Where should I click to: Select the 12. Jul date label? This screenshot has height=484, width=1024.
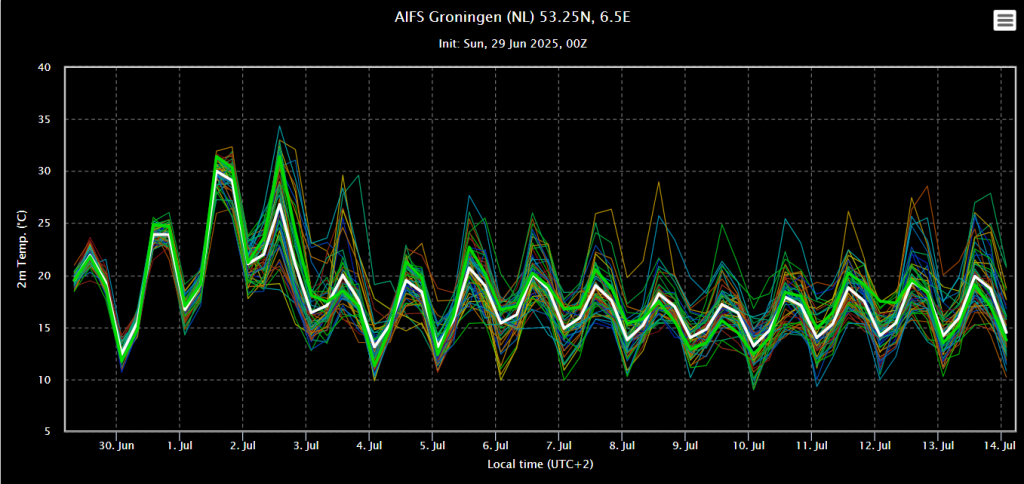(x=876, y=444)
